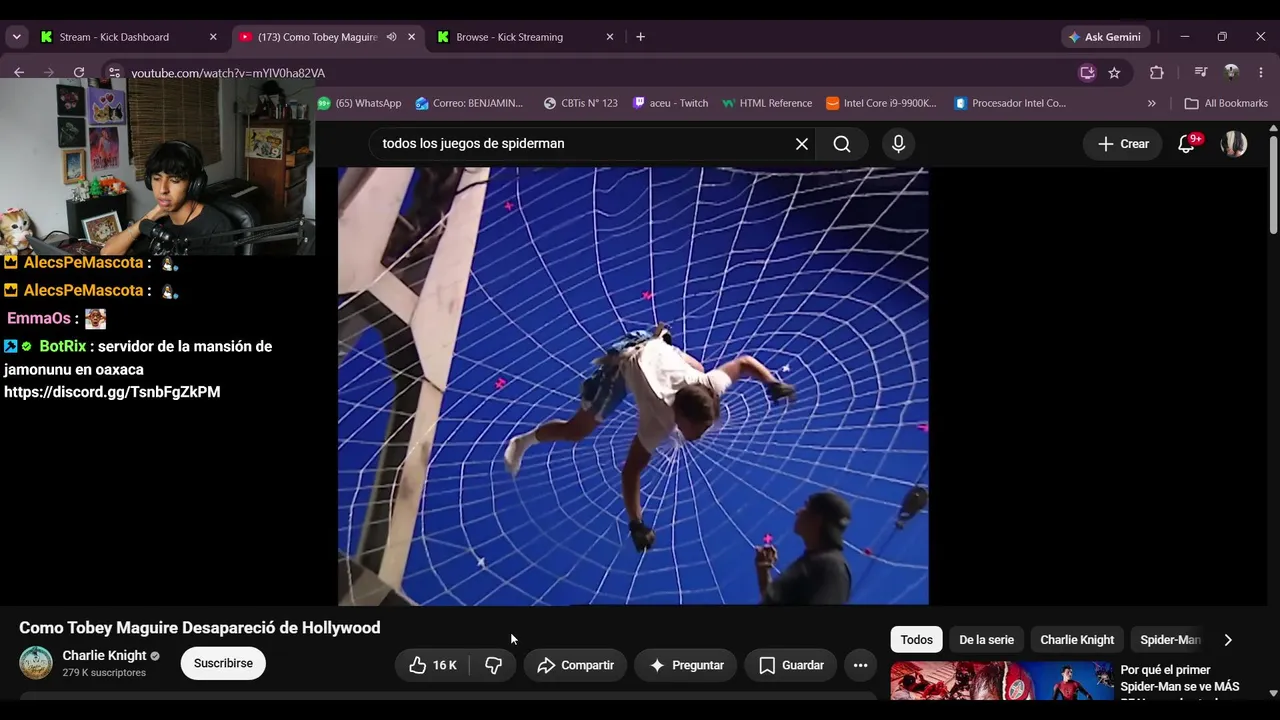Open the HTML Reference bookmark
Screen dimensions: 1280x720
click(x=767, y=103)
